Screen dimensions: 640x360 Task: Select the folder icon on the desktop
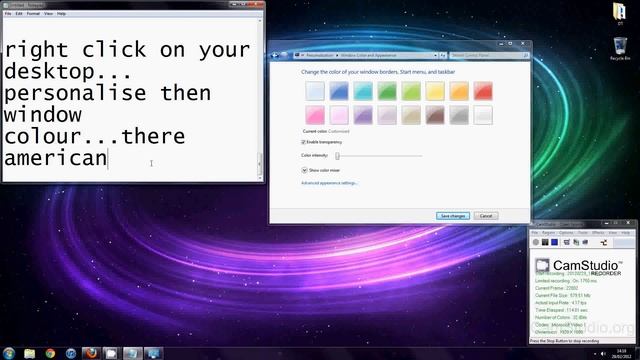(x=620, y=13)
